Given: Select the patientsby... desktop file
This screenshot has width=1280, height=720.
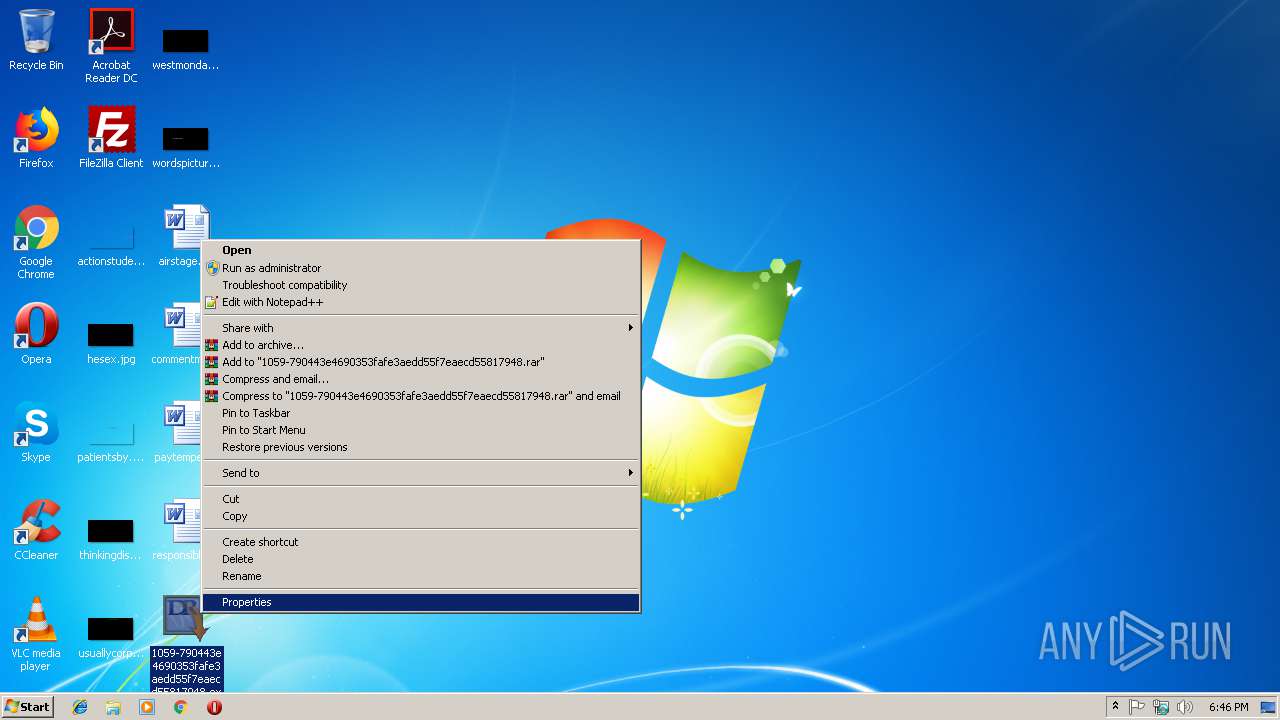Looking at the screenshot, I should pos(111,440).
